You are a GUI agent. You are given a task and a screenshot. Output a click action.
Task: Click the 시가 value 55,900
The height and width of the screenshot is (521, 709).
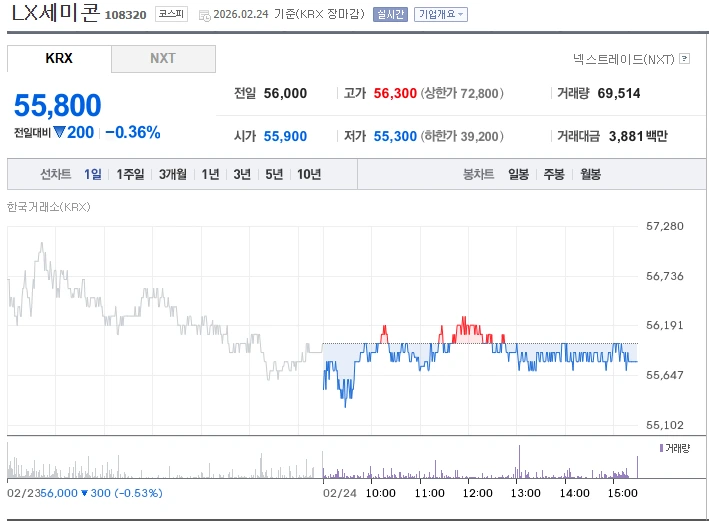(285, 136)
